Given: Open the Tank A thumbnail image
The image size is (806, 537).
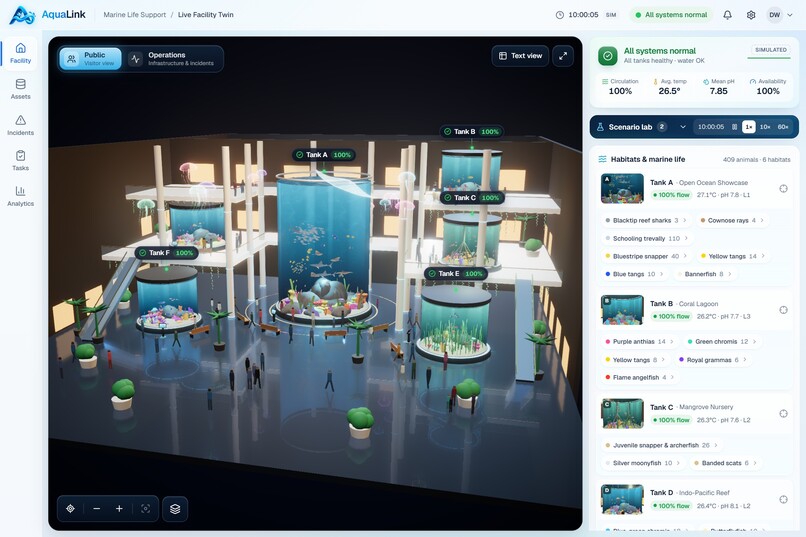Looking at the screenshot, I should click(x=622, y=189).
